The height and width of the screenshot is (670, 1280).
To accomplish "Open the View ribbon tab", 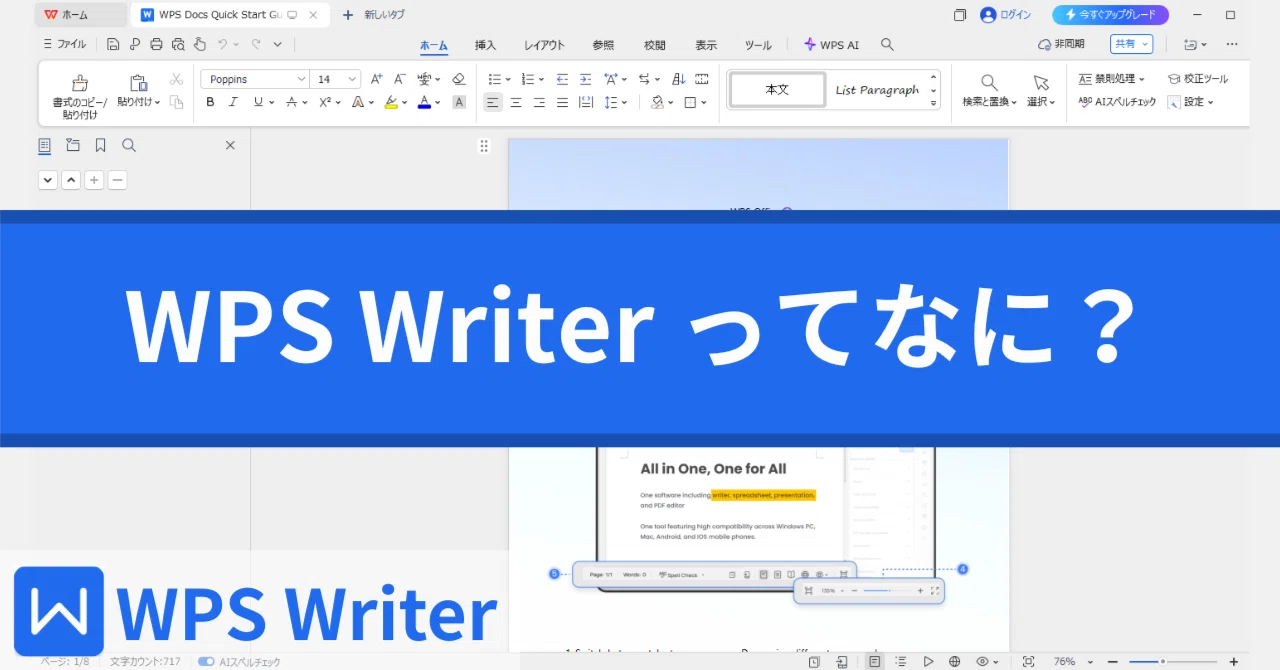I will click(706, 45).
